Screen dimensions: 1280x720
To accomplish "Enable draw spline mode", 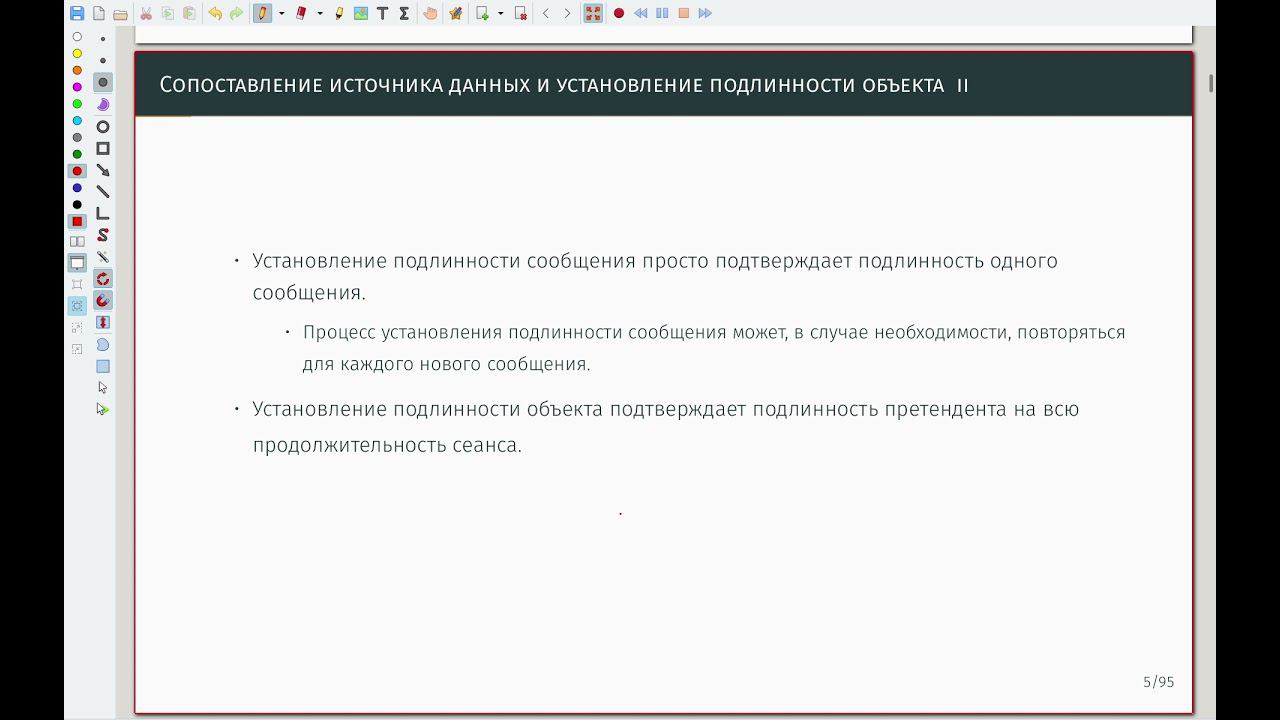I will pos(103,235).
